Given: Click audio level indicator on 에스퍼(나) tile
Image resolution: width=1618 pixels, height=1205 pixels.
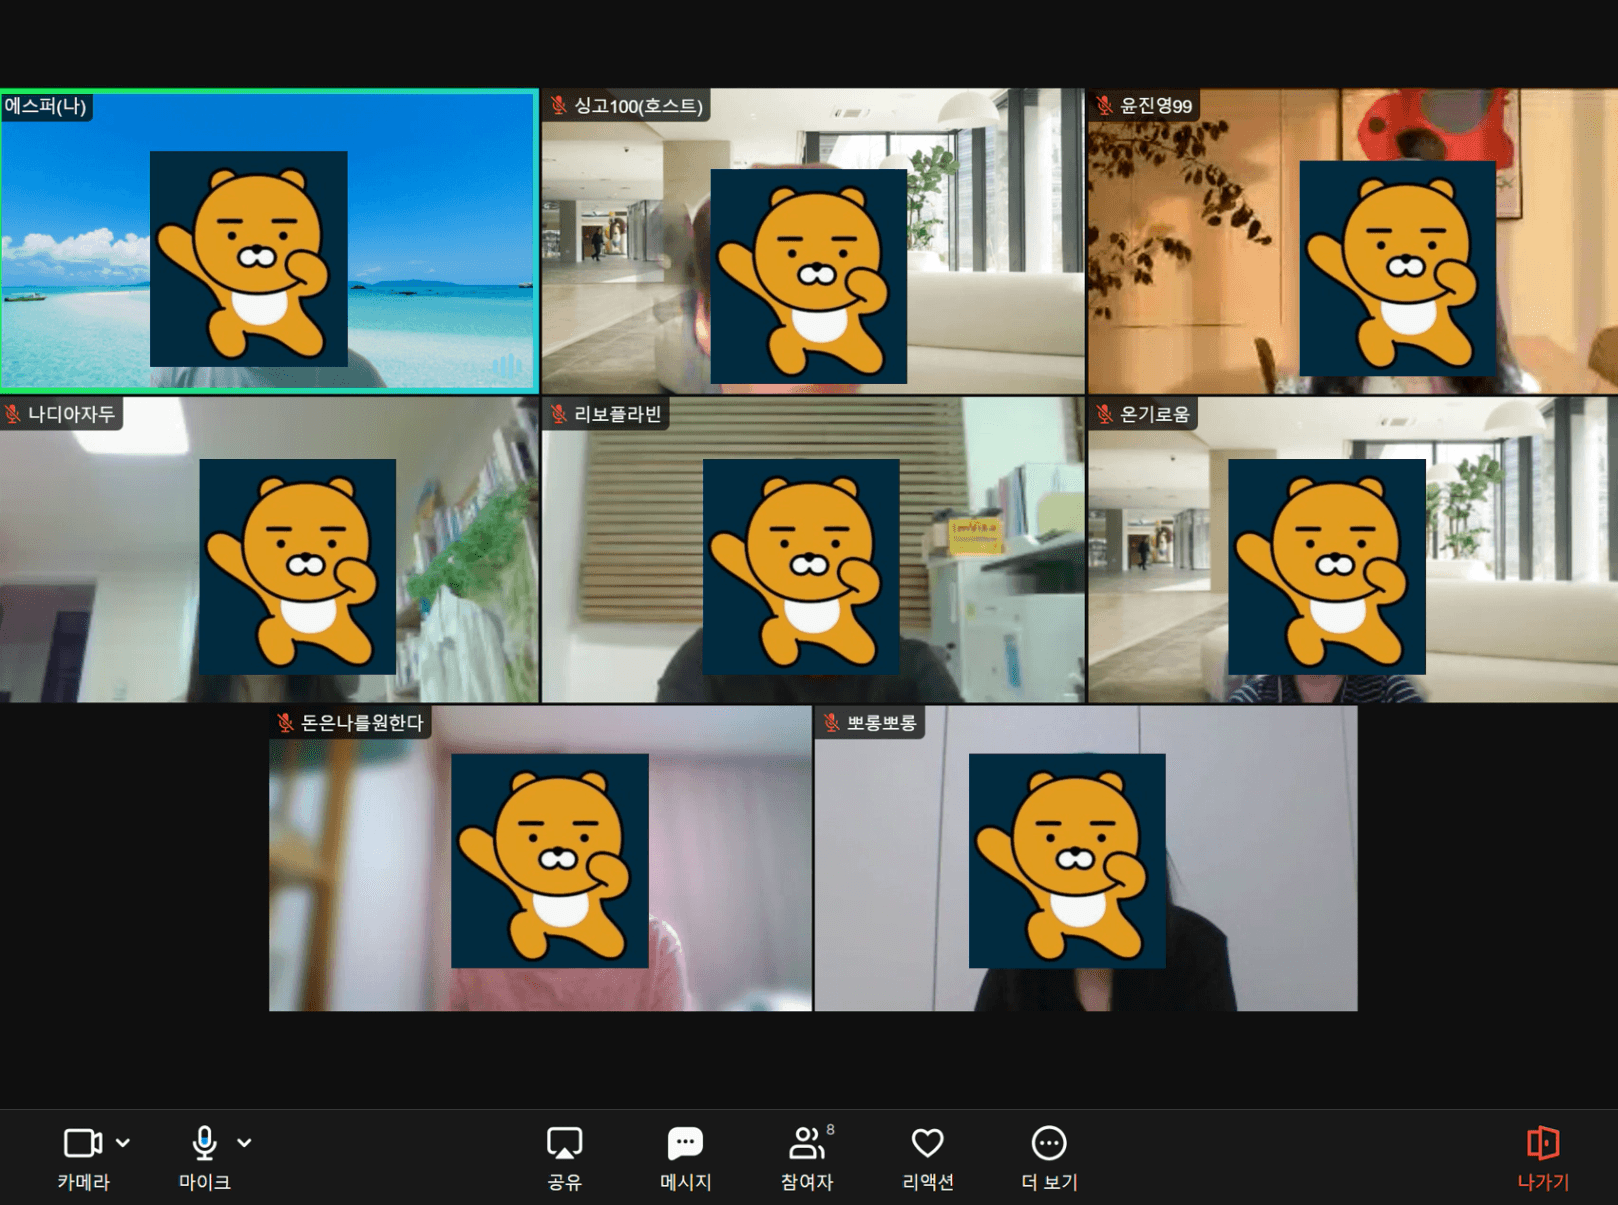Looking at the screenshot, I should [x=506, y=366].
